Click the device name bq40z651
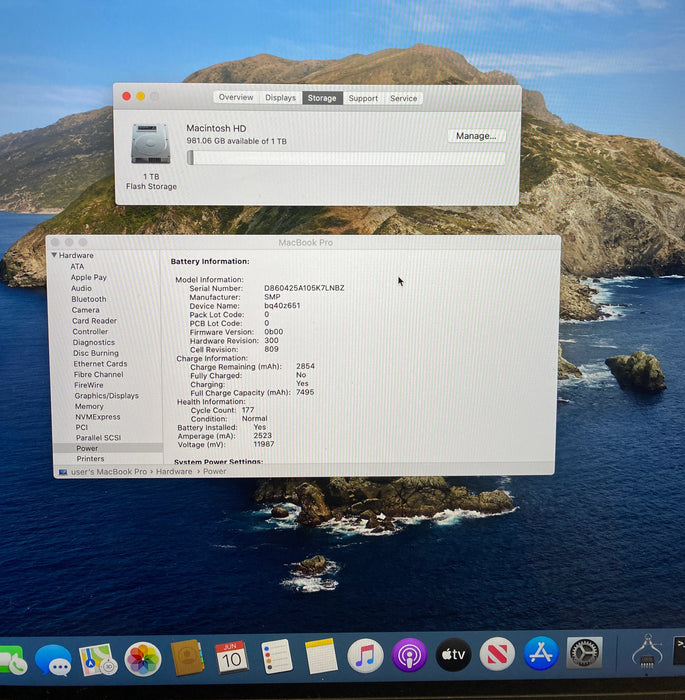The width and height of the screenshot is (685, 700). (282, 305)
